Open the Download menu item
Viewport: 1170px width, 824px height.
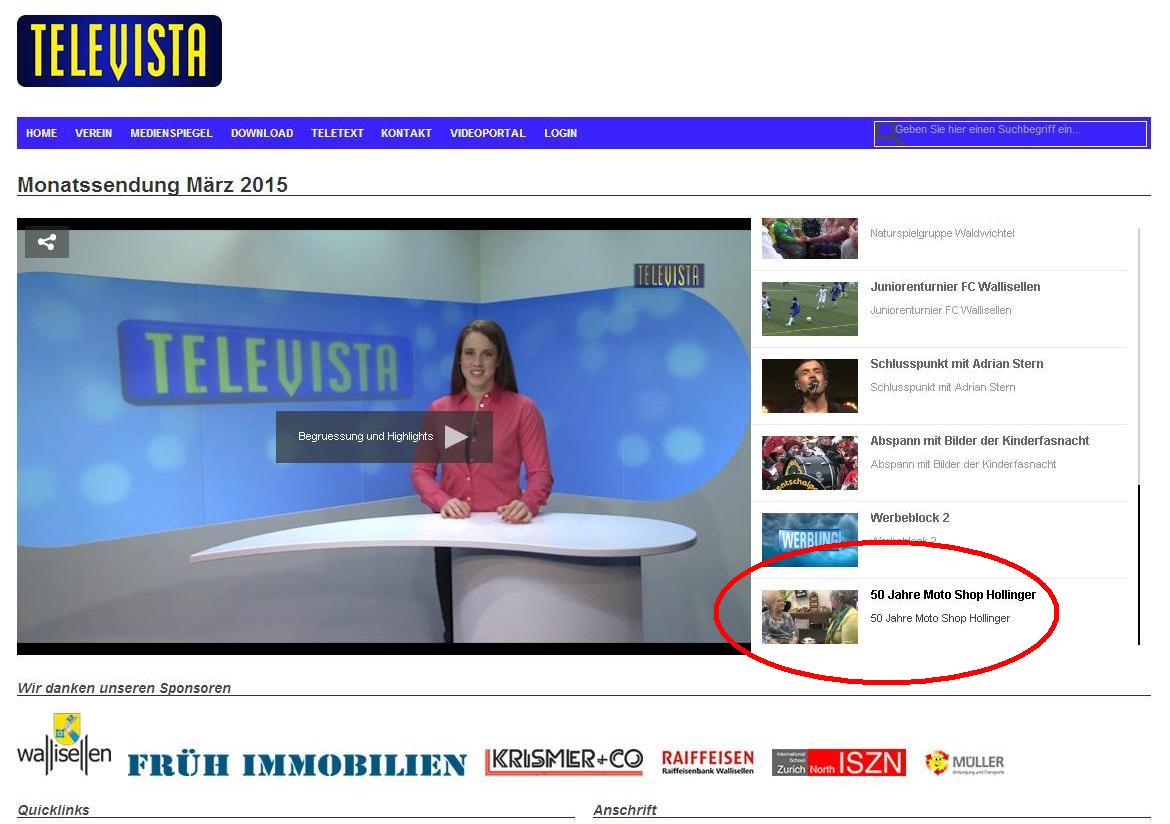coord(262,133)
